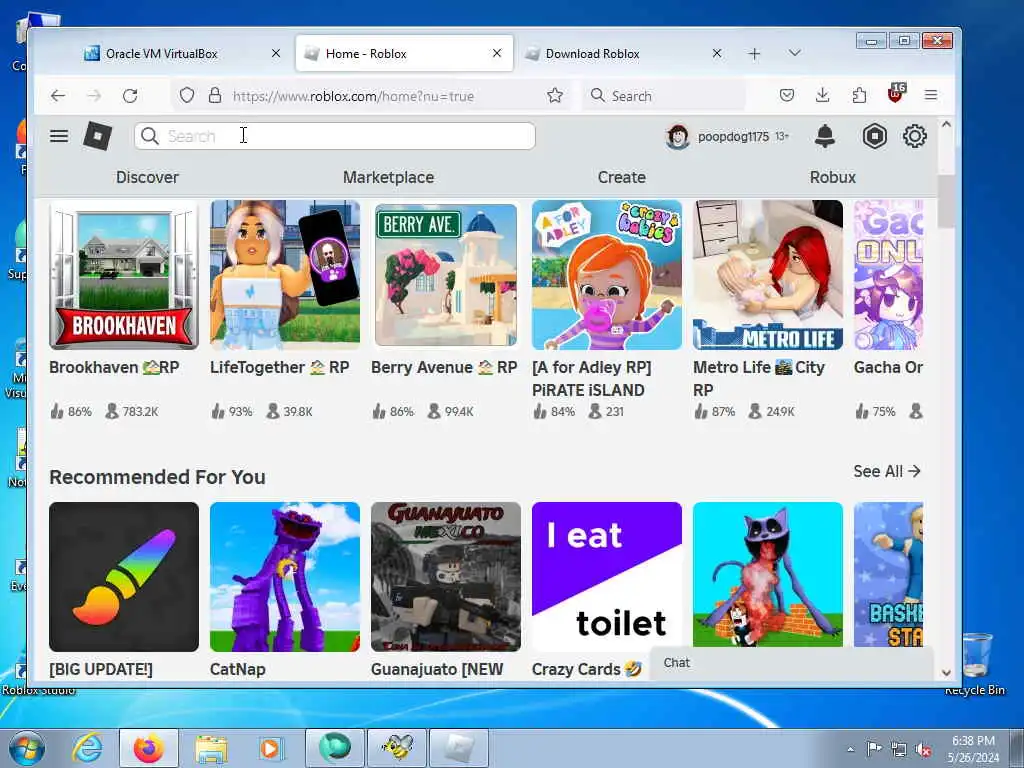Open the Marketplace navigation item
1024x768 pixels.
point(389,177)
